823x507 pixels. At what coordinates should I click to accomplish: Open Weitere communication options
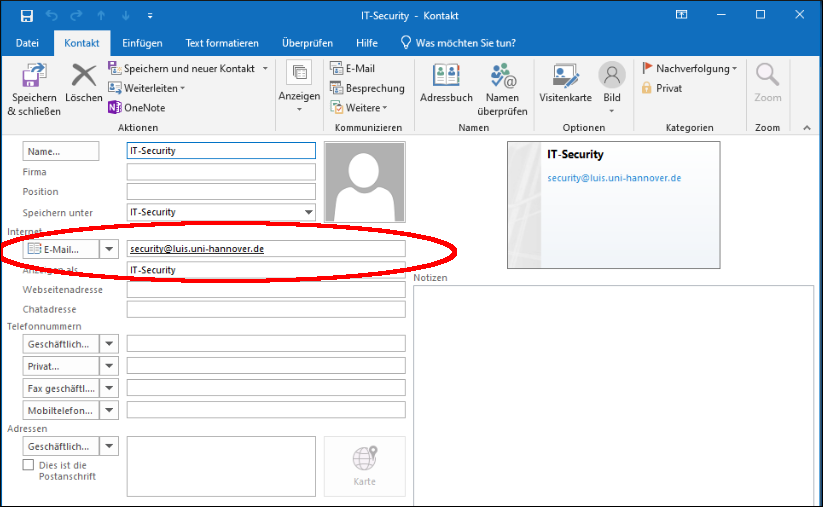coord(359,108)
